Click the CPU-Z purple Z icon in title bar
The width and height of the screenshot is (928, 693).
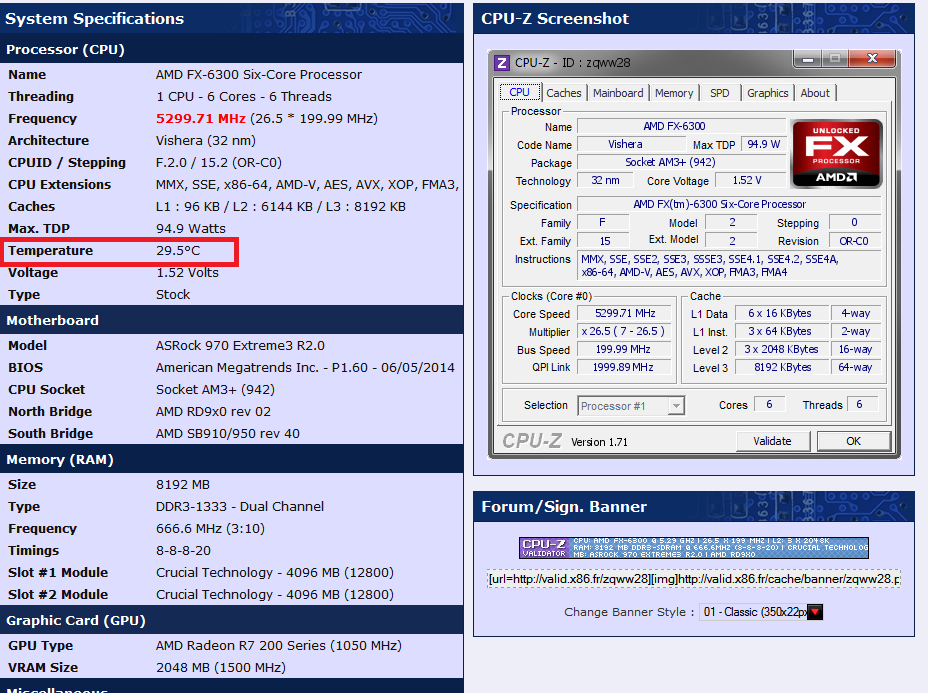(502, 62)
